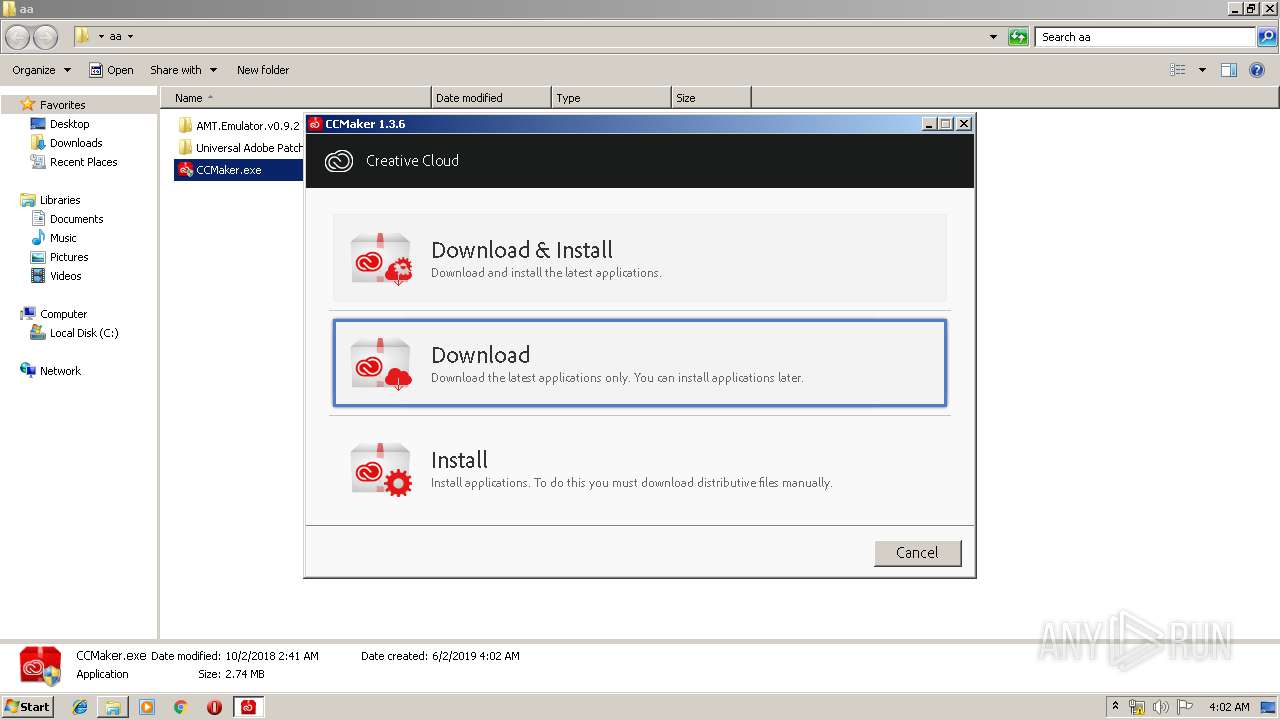Launch Windows Media Player from taskbar
The image size is (1280, 720).
[x=147, y=707]
